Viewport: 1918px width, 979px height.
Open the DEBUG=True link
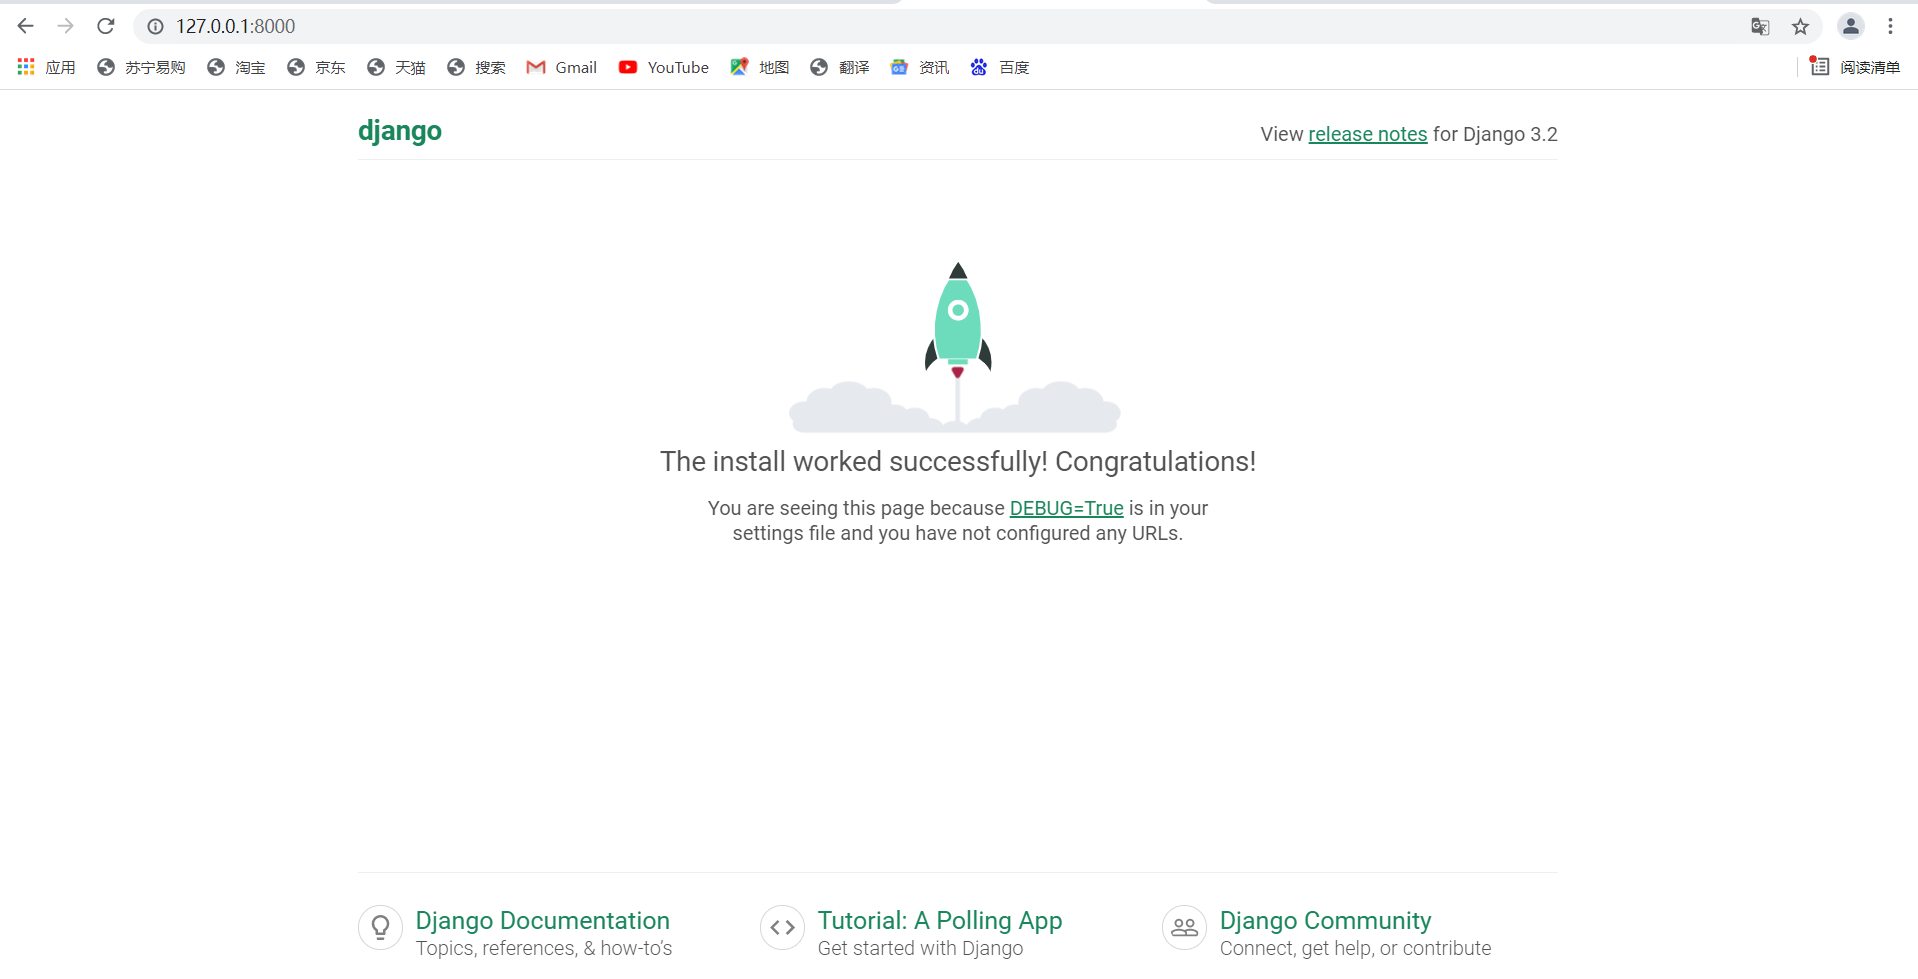point(1066,508)
